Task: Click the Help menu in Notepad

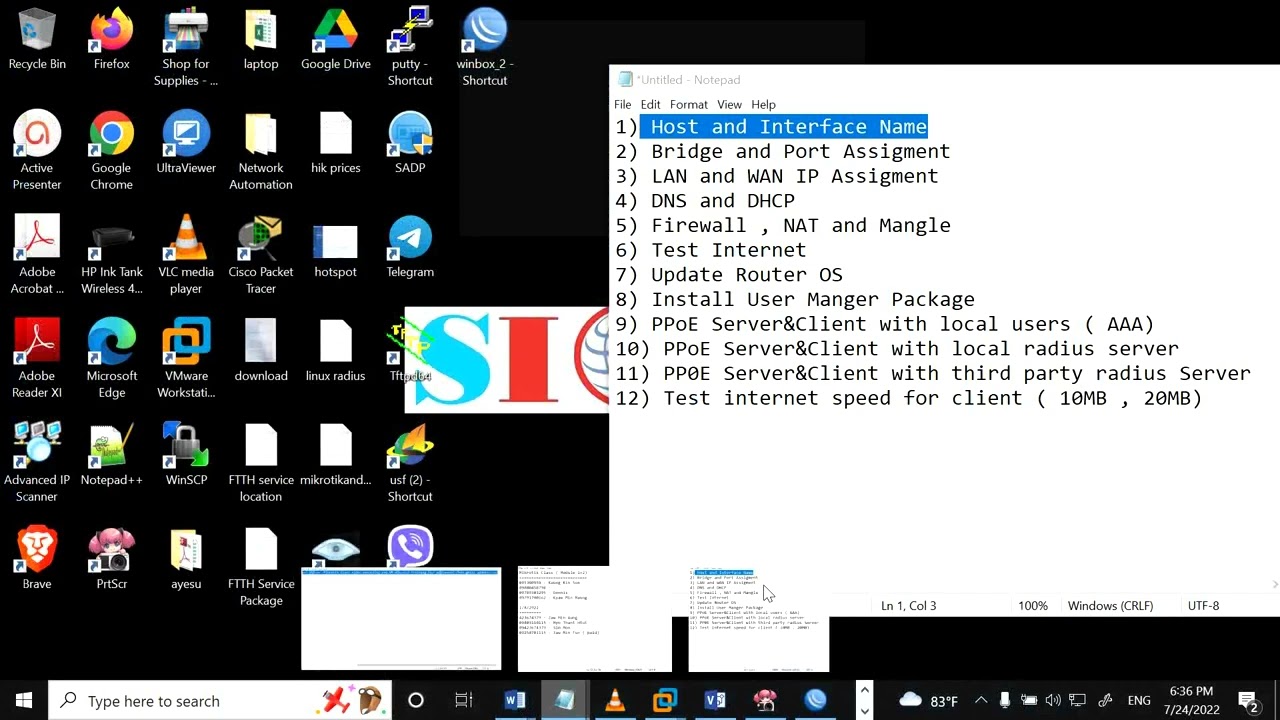Action: point(763,104)
